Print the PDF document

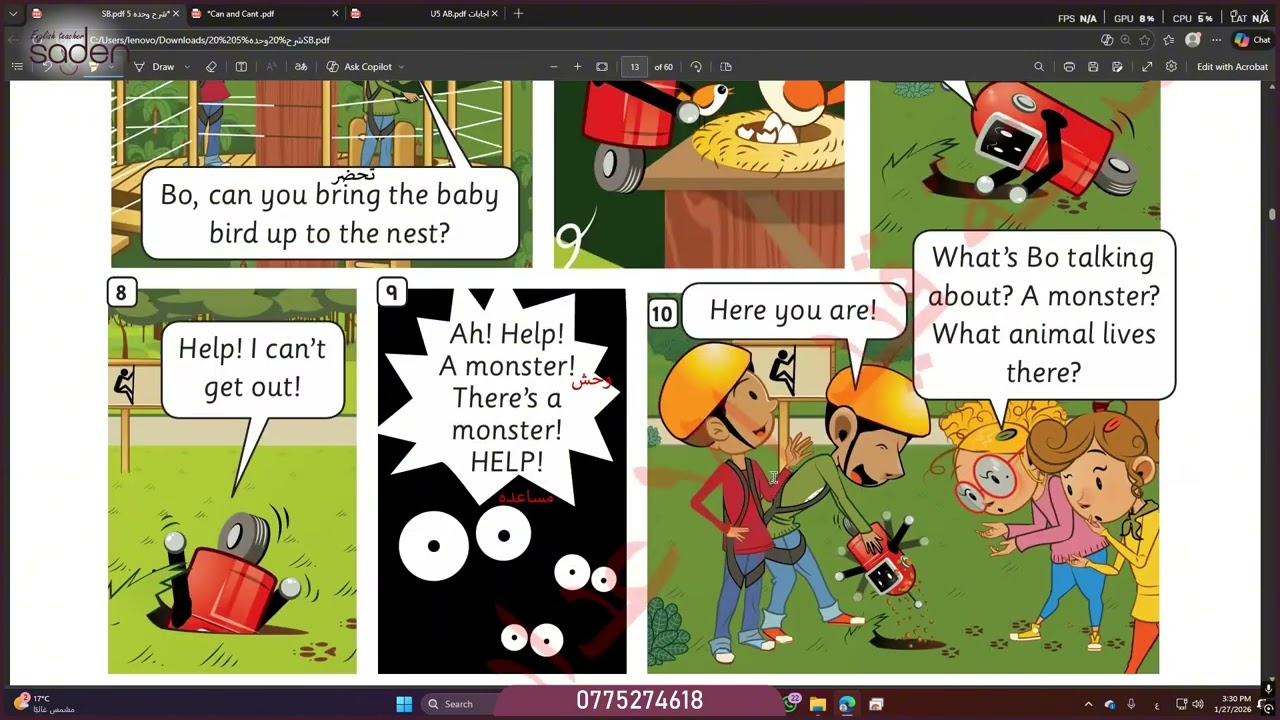(x=1069, y=67)
